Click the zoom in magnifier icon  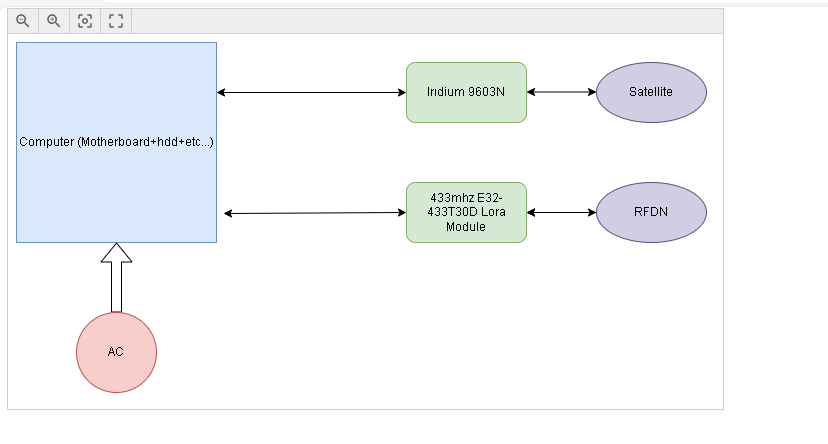coord(54,21)
